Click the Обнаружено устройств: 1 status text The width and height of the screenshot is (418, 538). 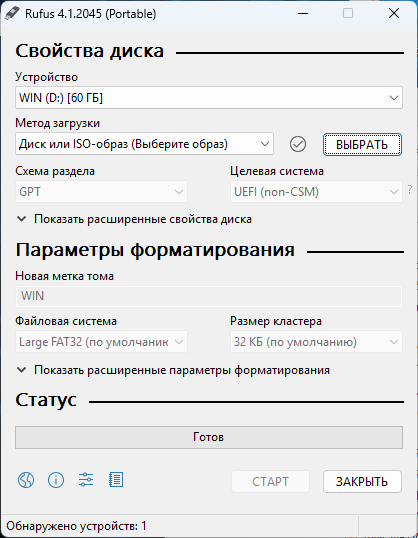(77, 526)
